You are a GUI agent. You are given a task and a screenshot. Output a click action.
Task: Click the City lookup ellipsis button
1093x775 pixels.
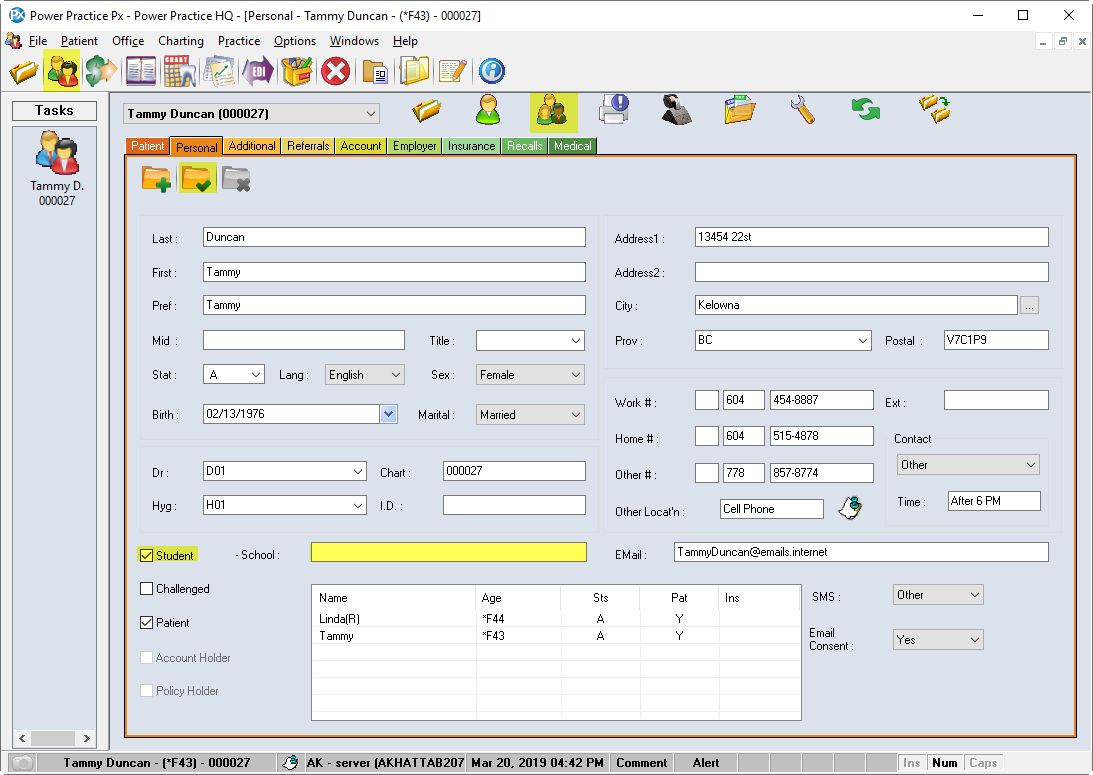(x=1029, y=306)
